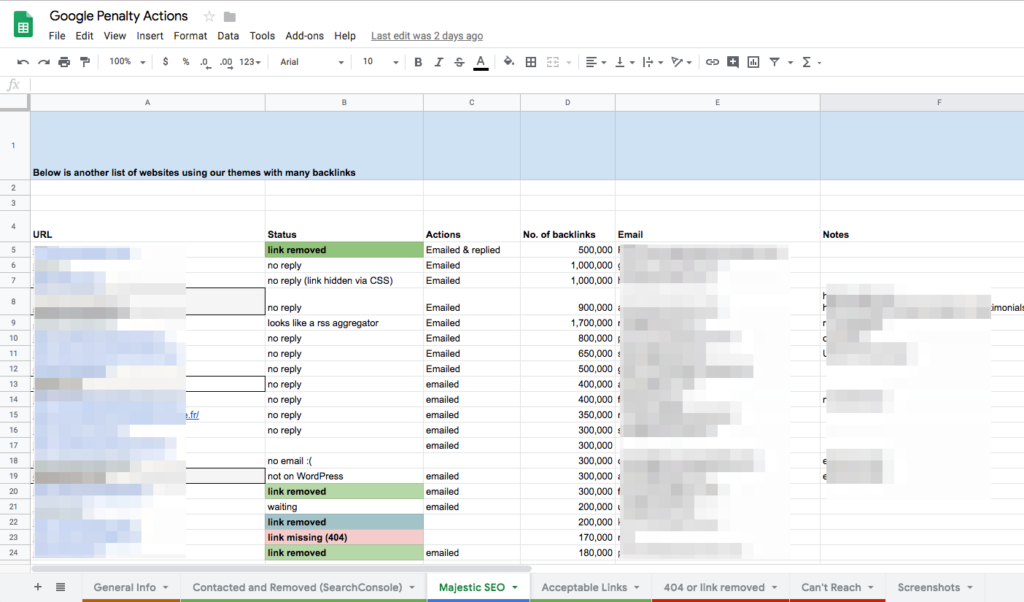1024x602 pixels.
Task: Open the Majestic SEO tab options arrow
Action: (x=515, y=588)
